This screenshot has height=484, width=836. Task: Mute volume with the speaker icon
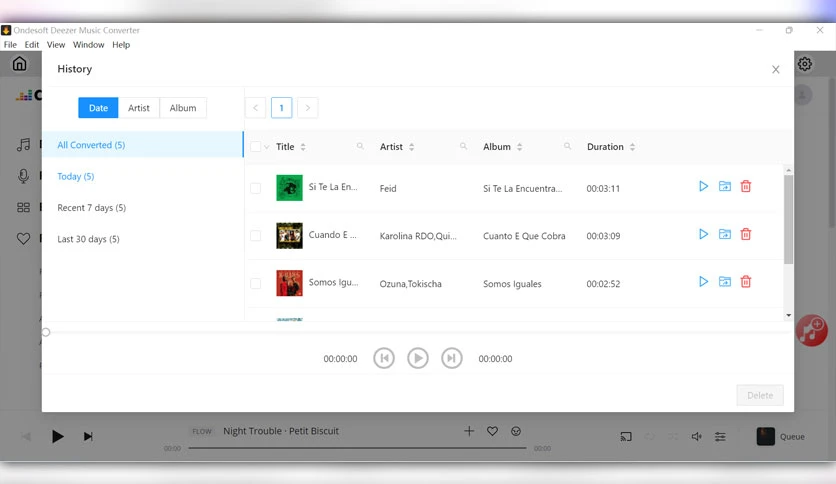[x=696, y=437]
